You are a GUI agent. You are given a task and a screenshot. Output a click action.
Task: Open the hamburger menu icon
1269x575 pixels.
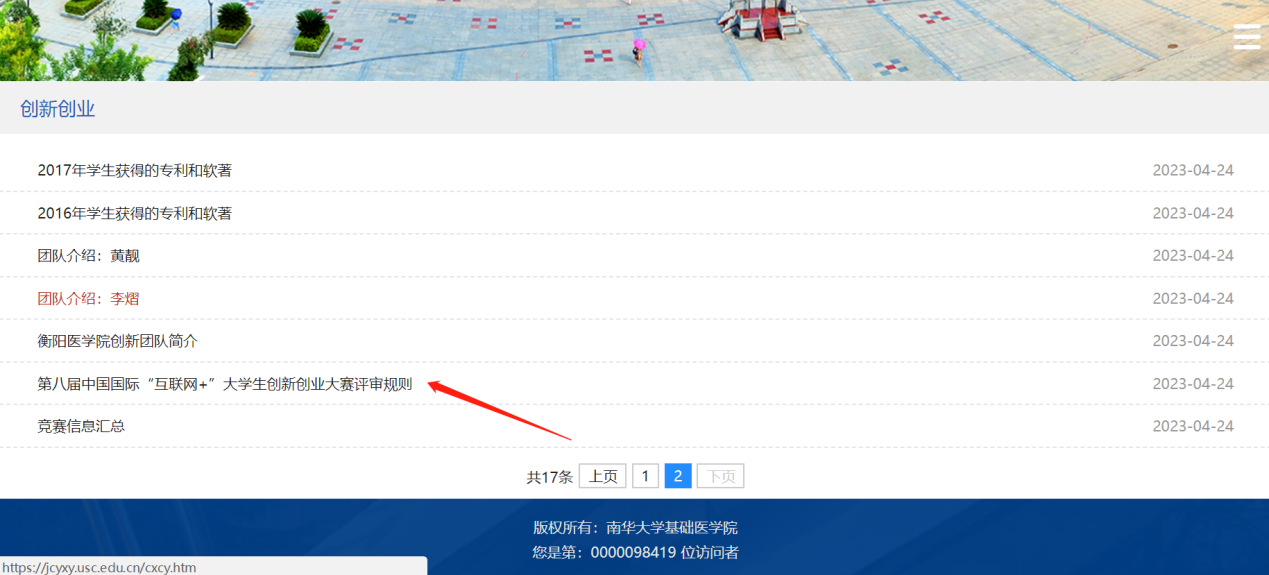point(1246,35)
